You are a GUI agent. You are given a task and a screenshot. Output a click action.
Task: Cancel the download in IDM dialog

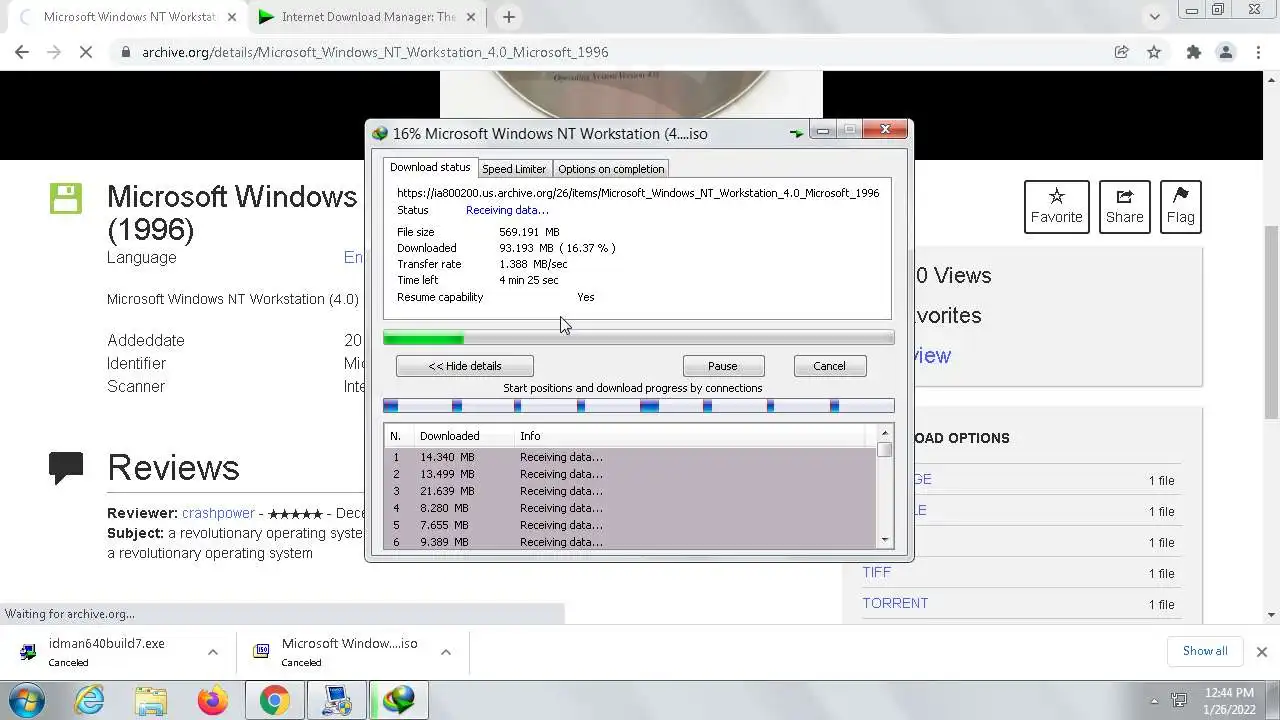coord(829,366)
